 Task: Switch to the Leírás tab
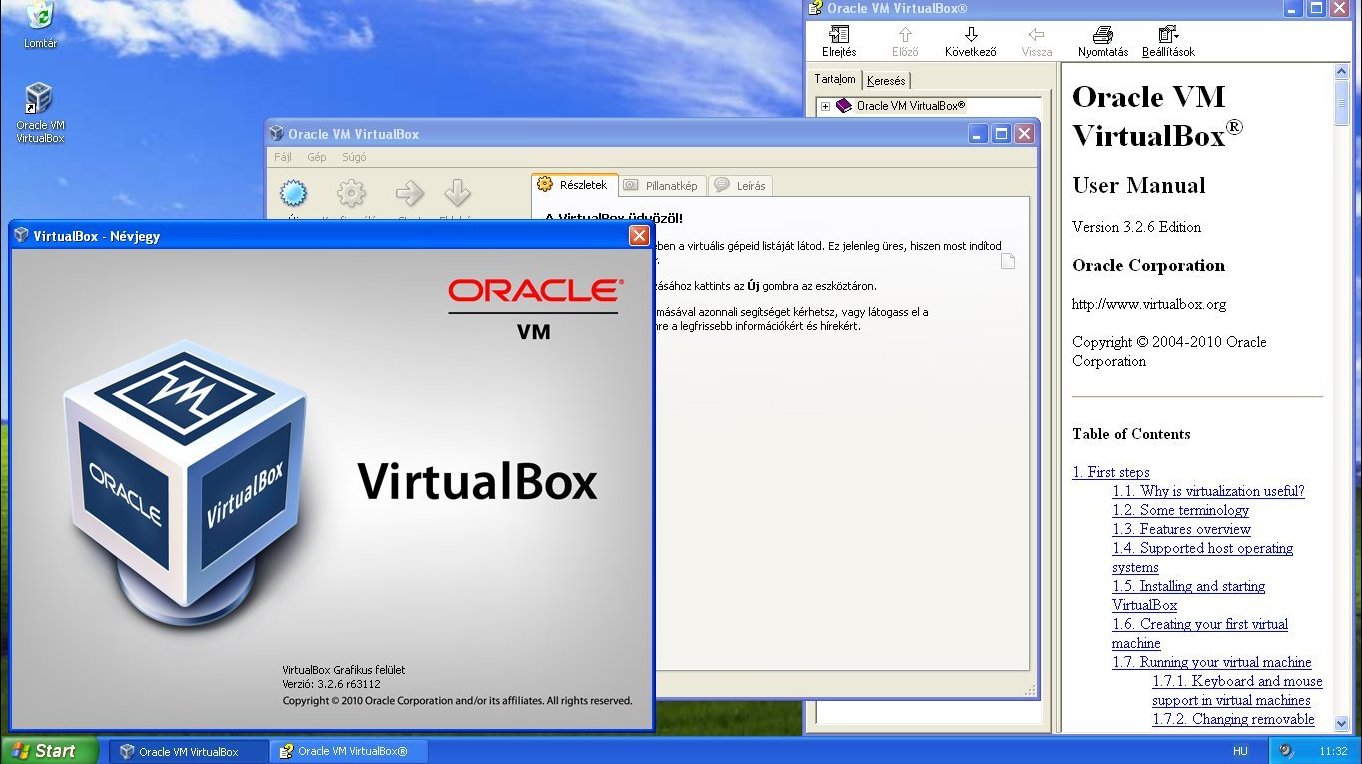[741, 185]
